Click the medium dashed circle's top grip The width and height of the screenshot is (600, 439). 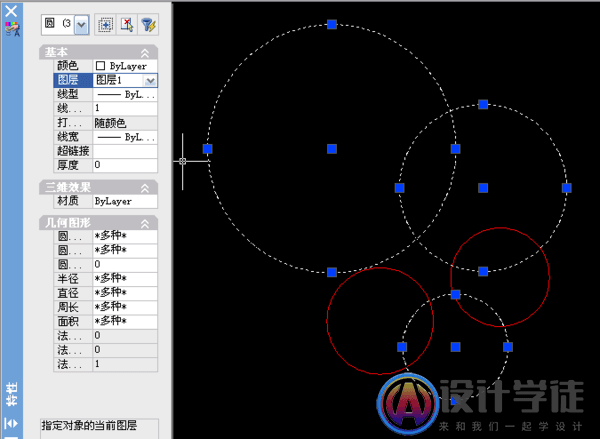click(x=483, y=104)
